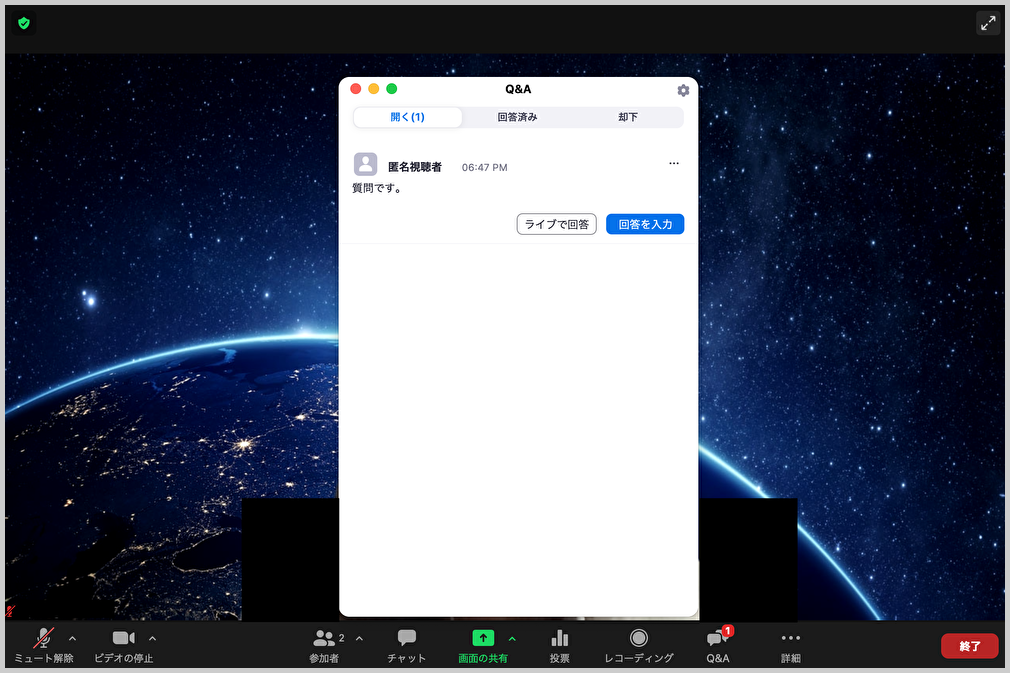Switch to the 却下 tab

pyautogui.click(x=628, y=117)
